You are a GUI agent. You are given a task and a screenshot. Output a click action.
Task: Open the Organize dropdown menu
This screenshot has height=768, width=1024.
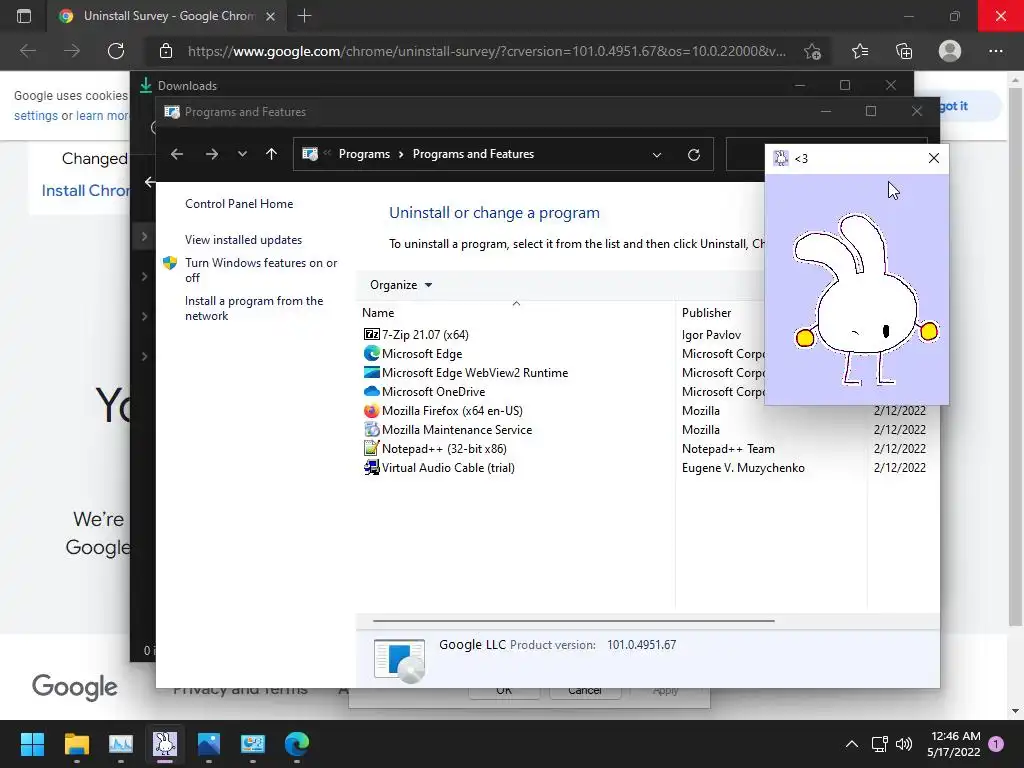401,285
